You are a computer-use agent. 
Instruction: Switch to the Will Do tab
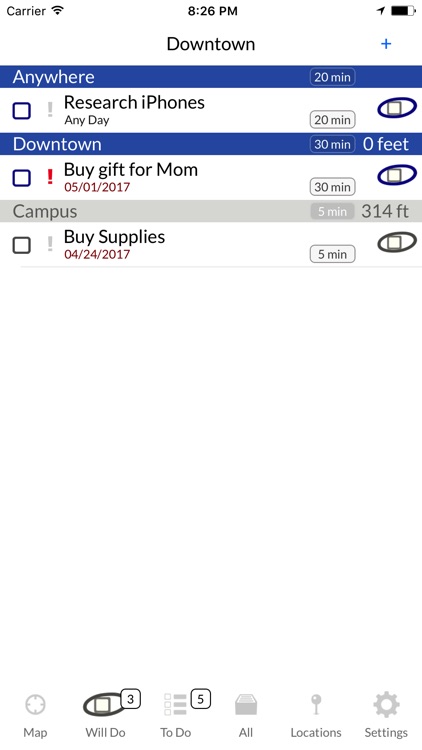click(x=106, y=715)
